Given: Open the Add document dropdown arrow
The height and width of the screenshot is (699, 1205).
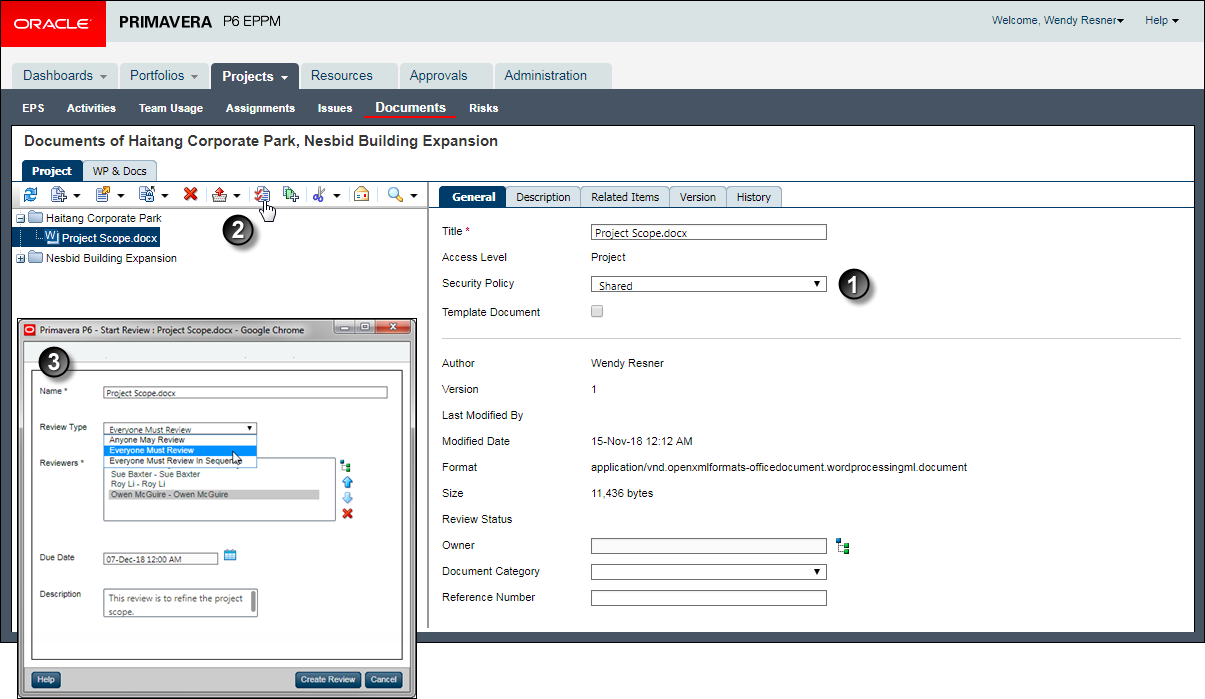Looking at the screenshot, I should click(x=76, y=196).
